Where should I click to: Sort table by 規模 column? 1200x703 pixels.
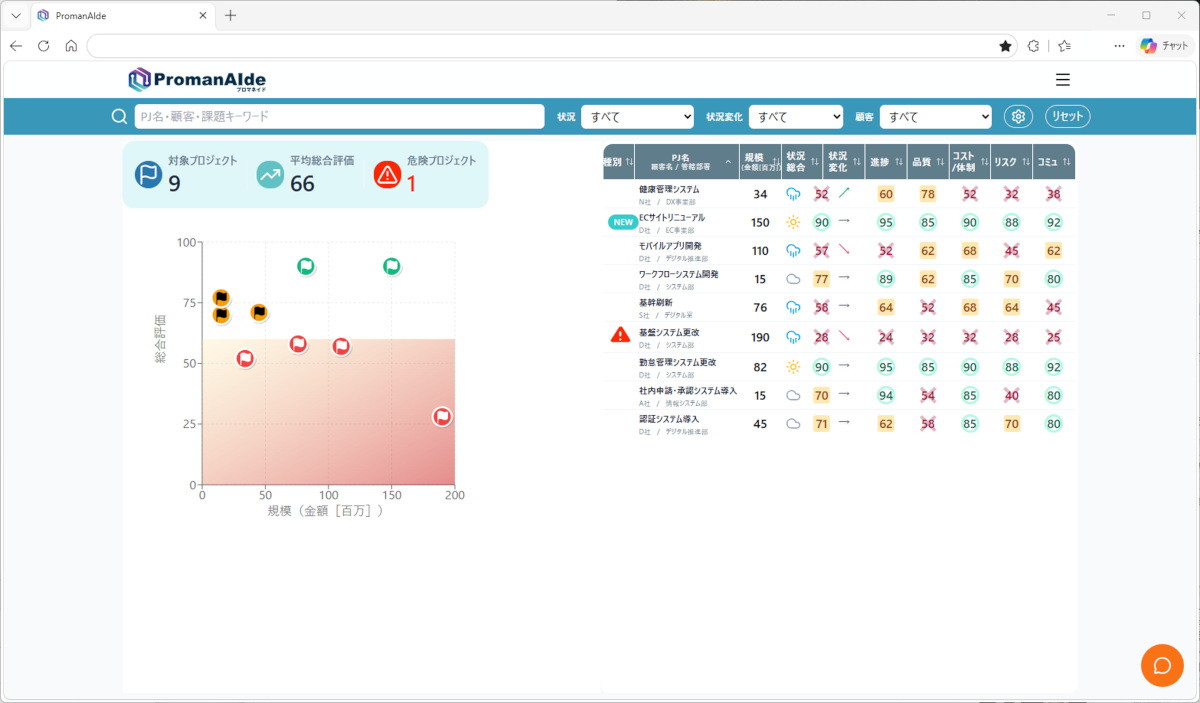(760, 162)
